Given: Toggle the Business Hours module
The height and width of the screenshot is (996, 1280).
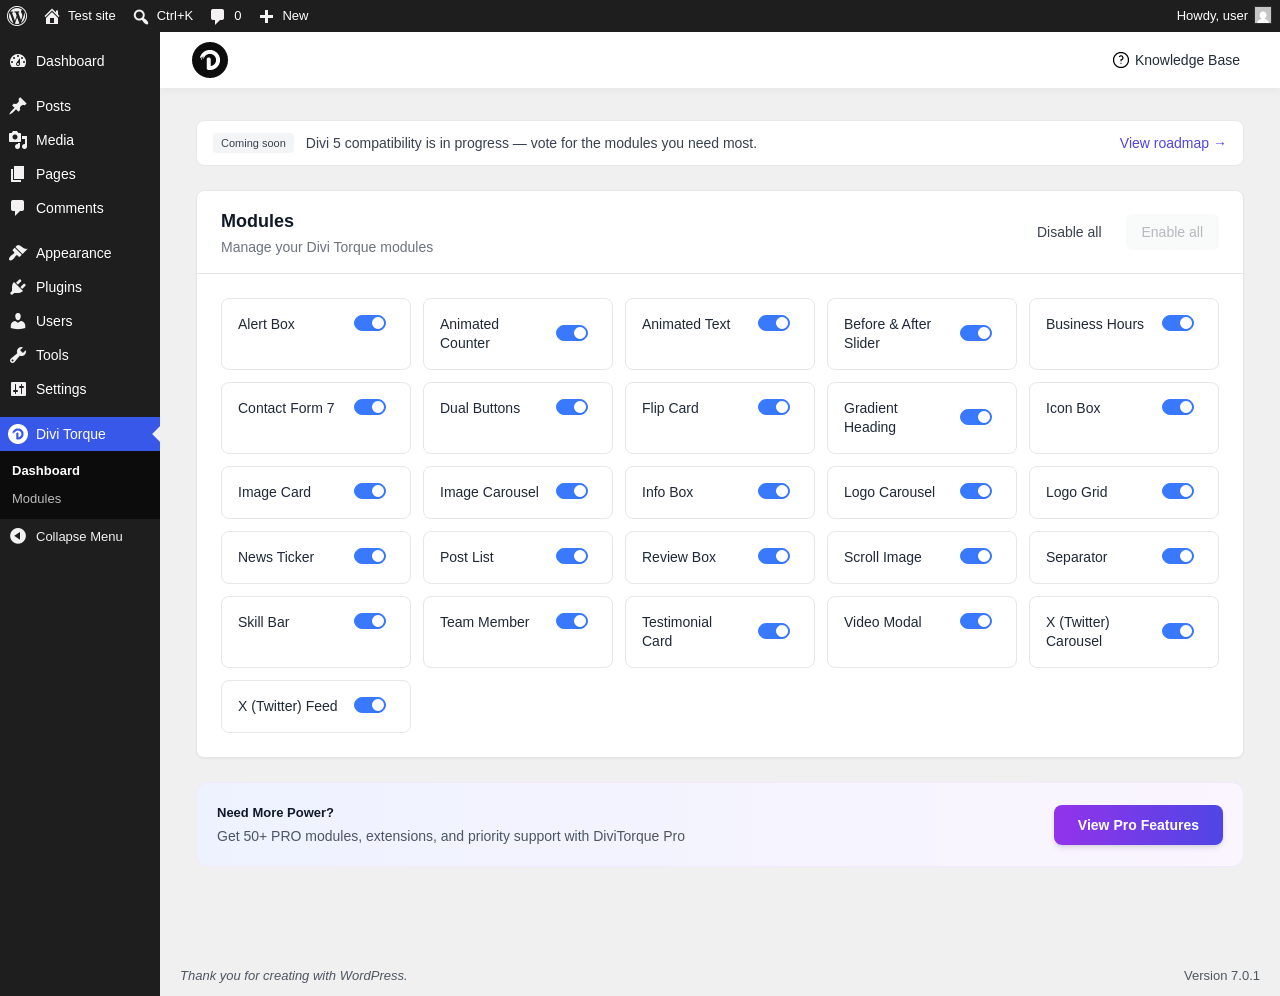Looking at the screenshot, I should point(1178,323).
